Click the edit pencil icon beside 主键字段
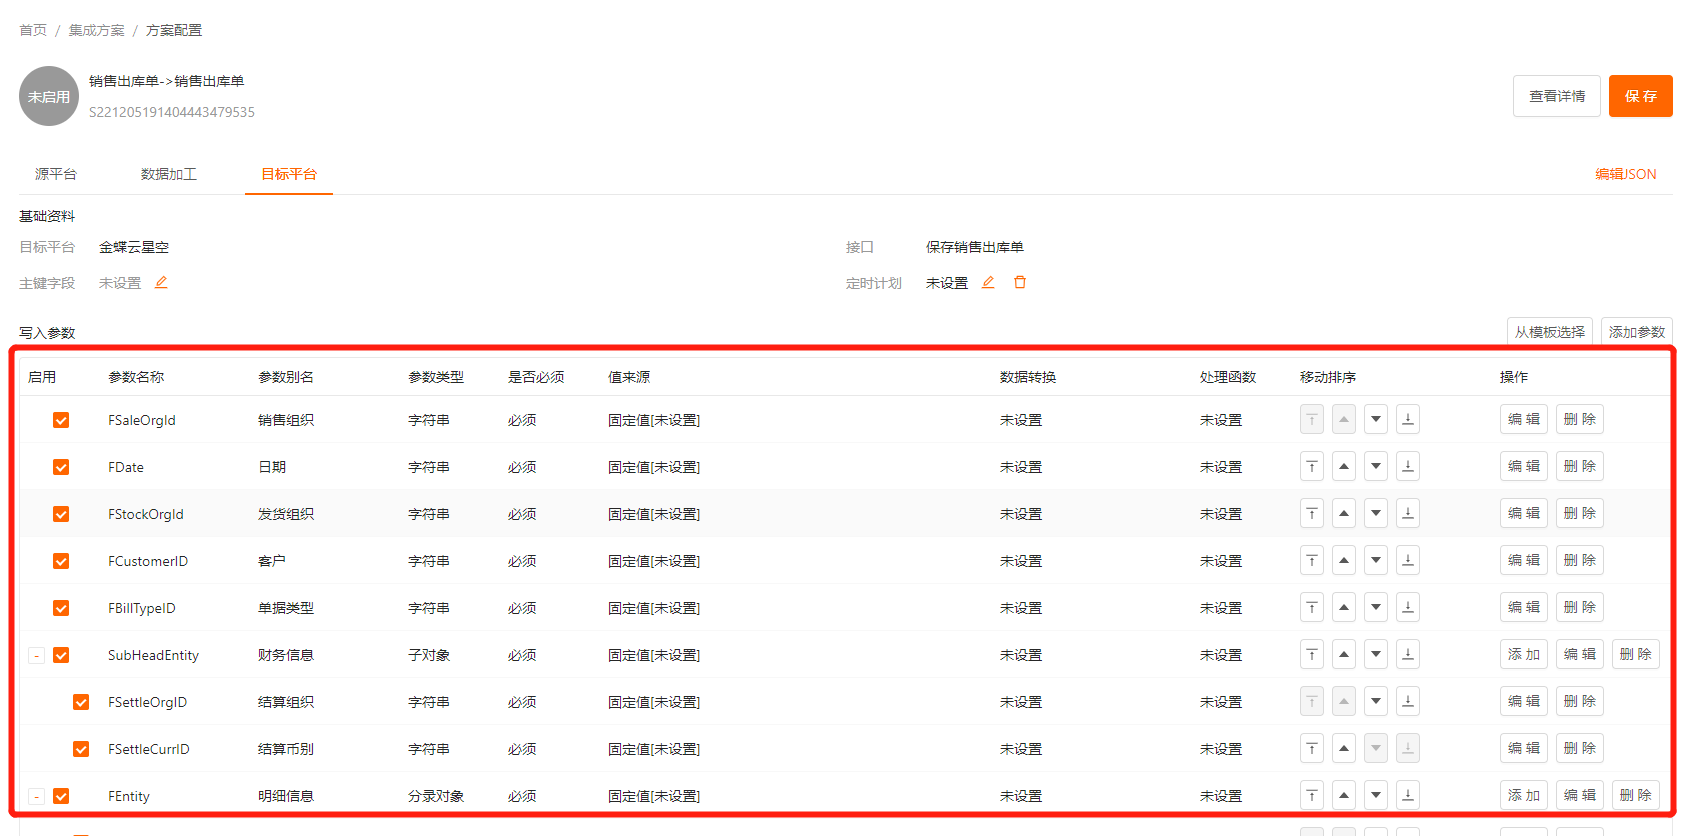The width and height of the screenshot is (1690, 836). coord(161,283)
